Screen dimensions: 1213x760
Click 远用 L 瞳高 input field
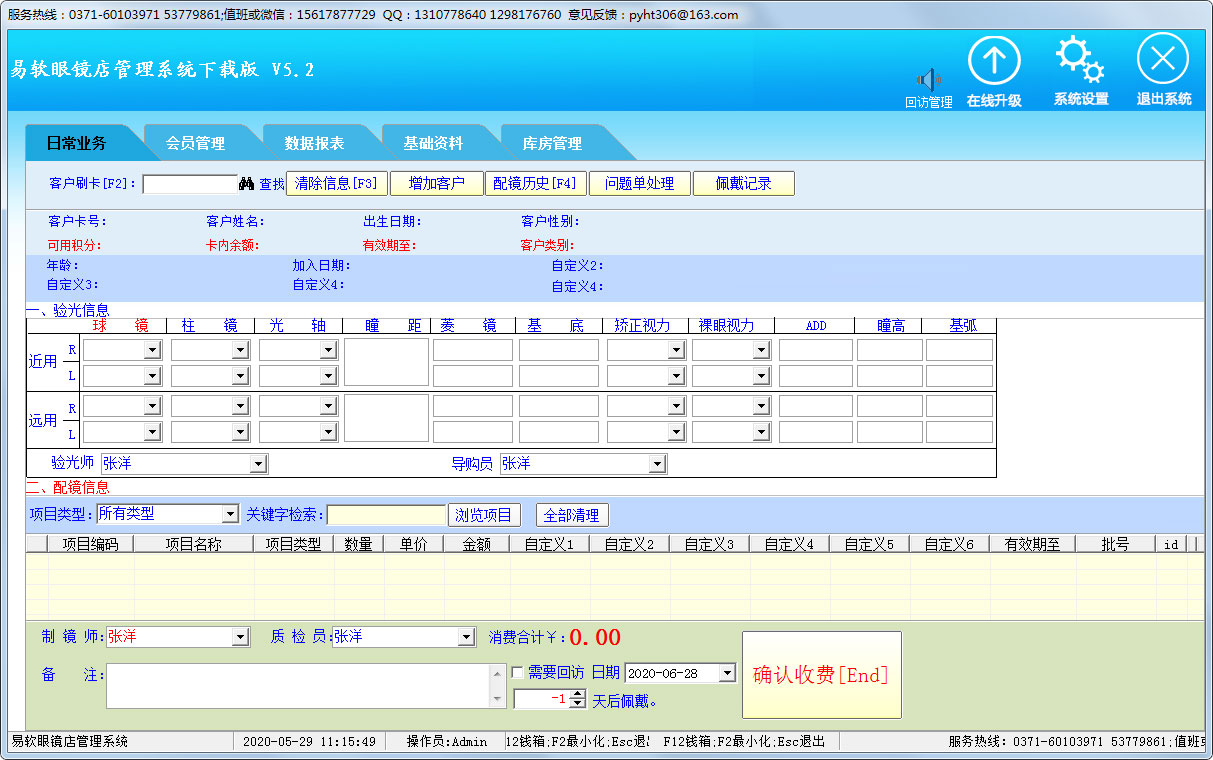click(x=890, y=432)
